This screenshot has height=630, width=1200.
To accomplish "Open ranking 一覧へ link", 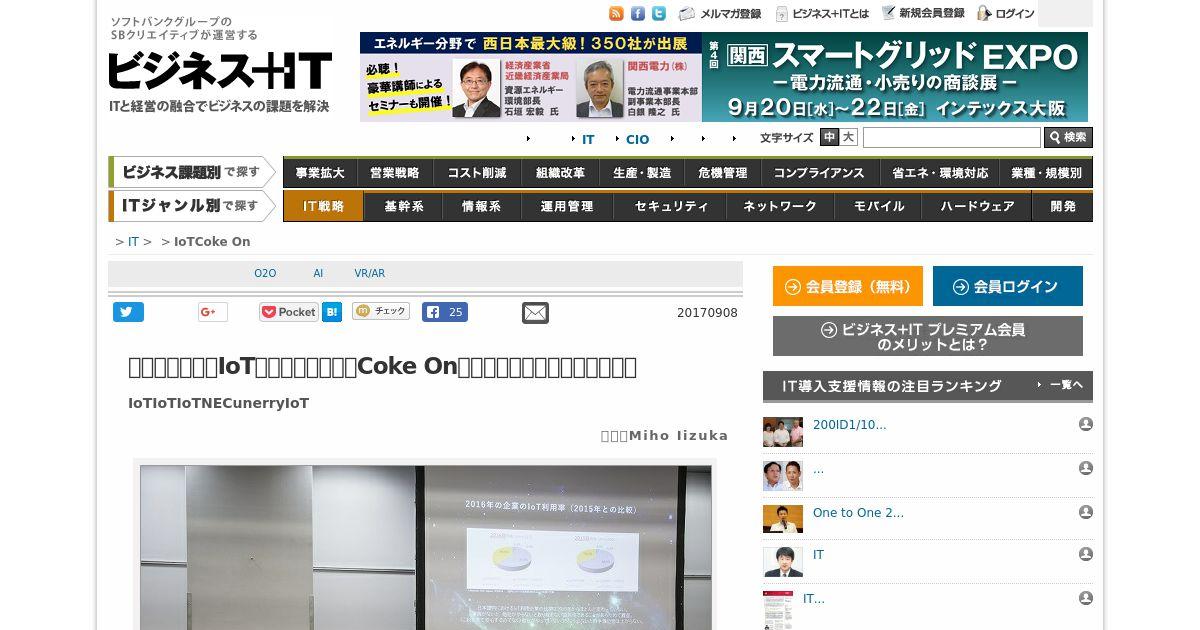I will pyautogui.click(x=1064, y=385).
